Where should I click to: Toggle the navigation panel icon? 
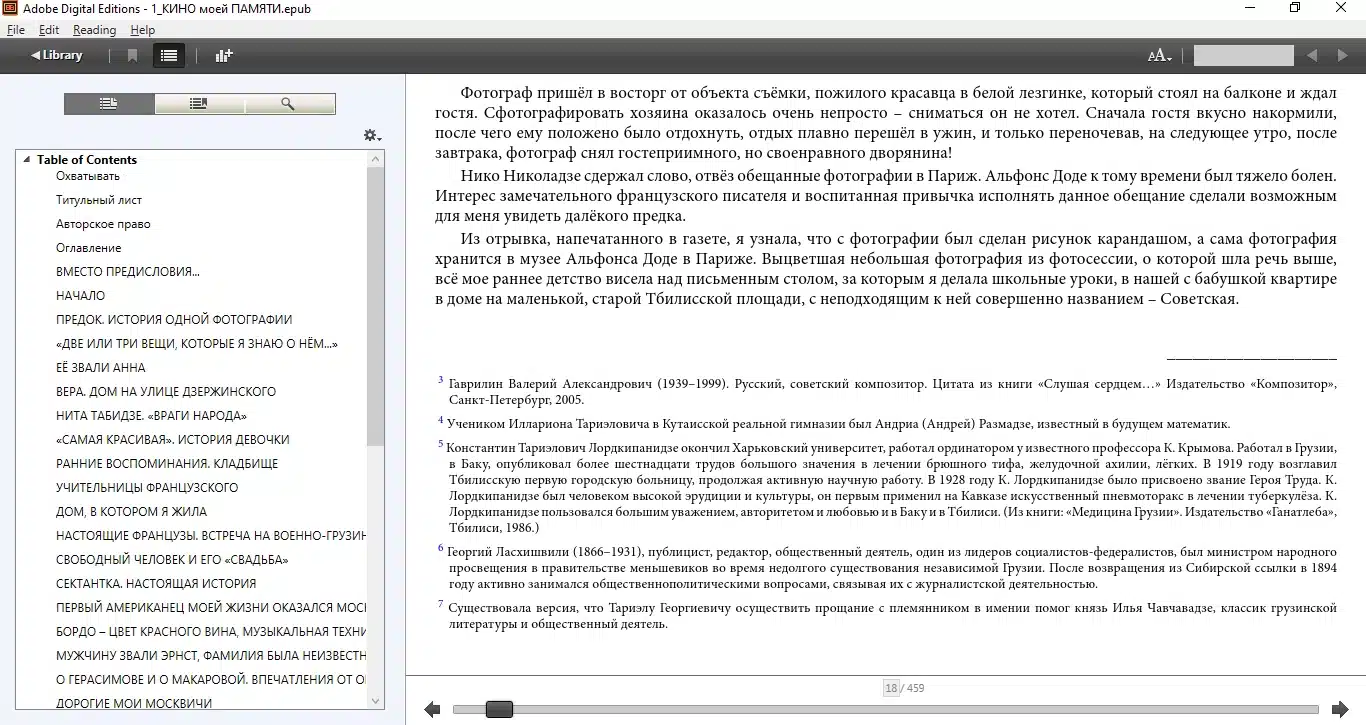(169, 56)
